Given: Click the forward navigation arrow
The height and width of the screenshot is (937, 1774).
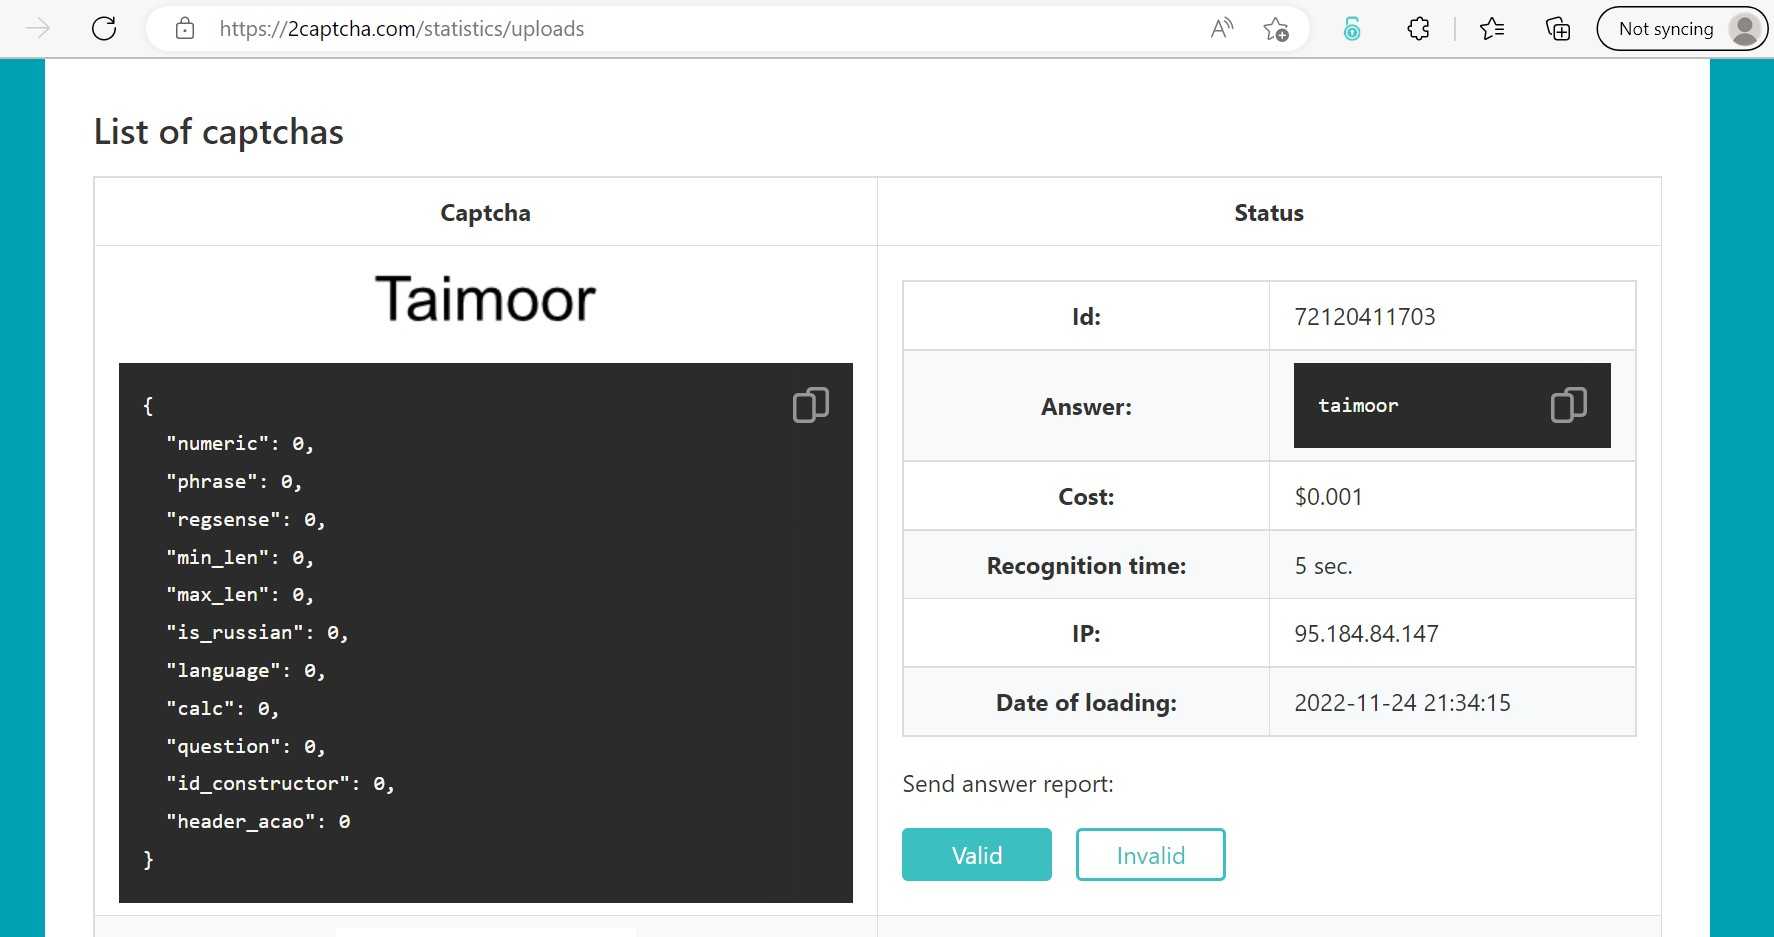Looking at the screenshot, I should click(x=37, y=28).
